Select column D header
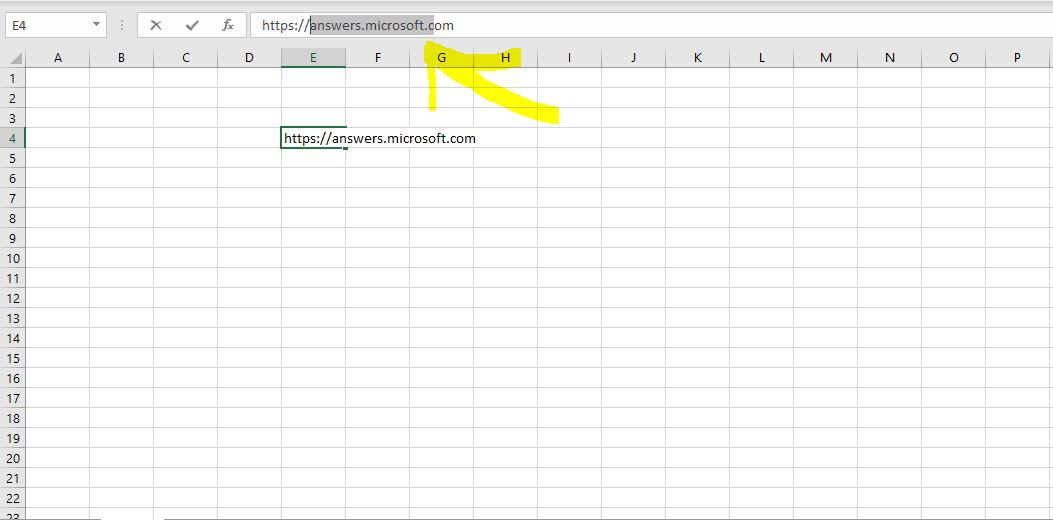This screenshot has width=1053, height=520. tap(249, 58)
